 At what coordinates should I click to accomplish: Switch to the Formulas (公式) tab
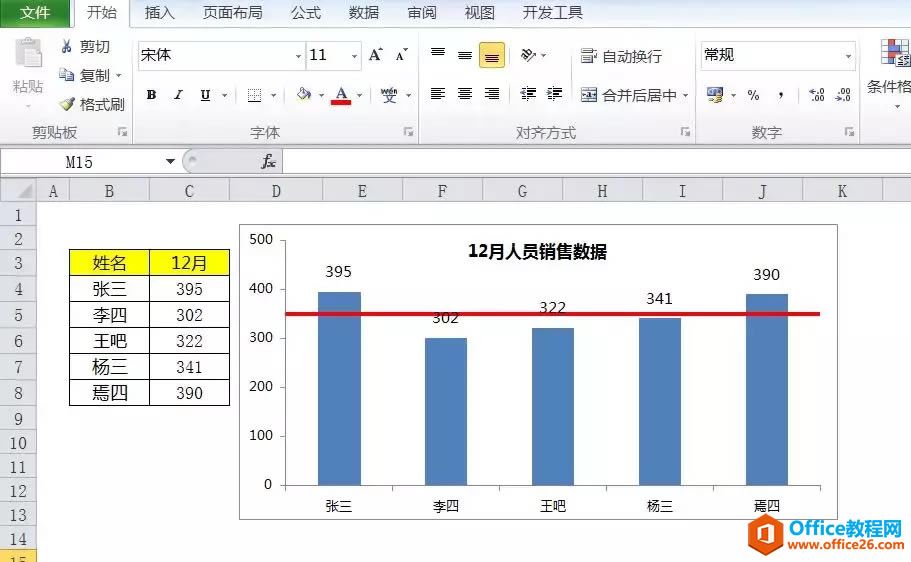[306, 13]
